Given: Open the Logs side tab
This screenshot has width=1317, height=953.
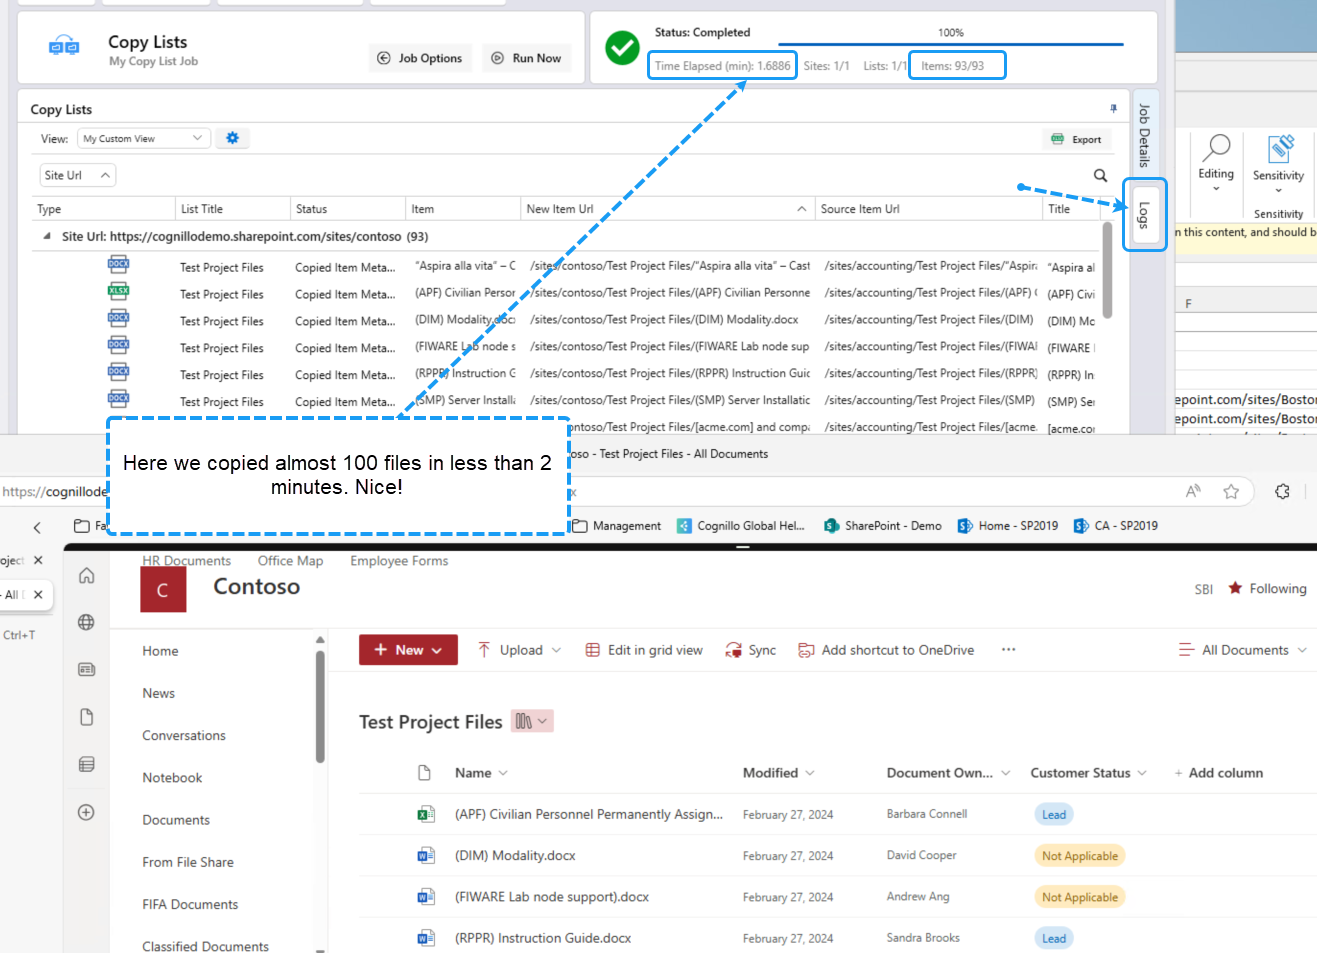Looking at the screenshot, I should pyautogui.click(x=1144, y=215).
